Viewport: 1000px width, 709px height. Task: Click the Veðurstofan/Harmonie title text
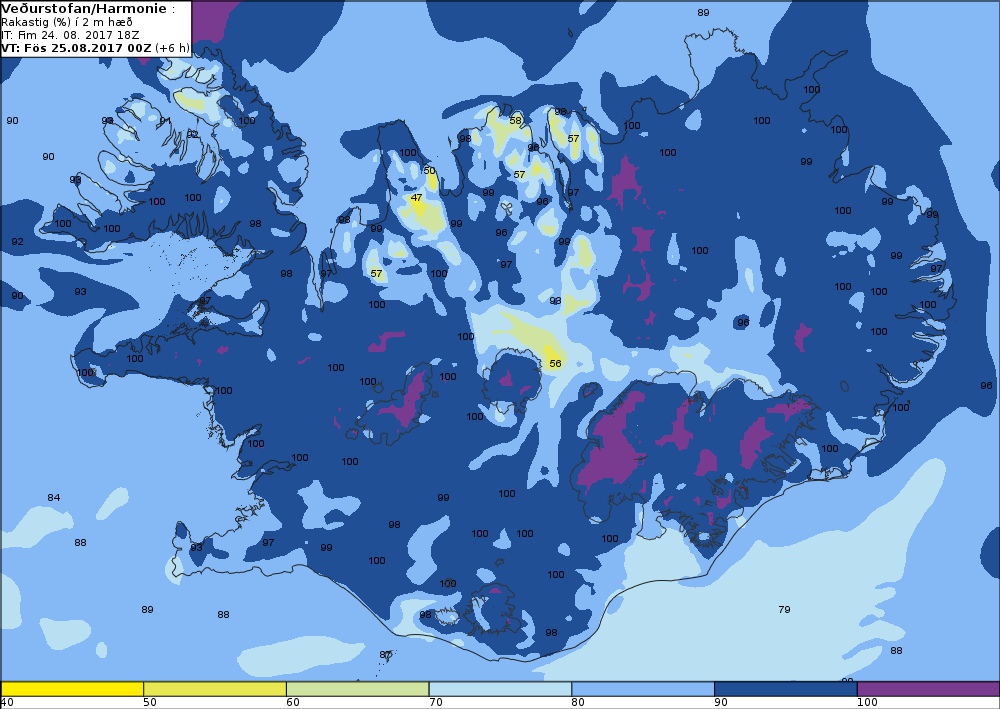(x=84, y=9)
